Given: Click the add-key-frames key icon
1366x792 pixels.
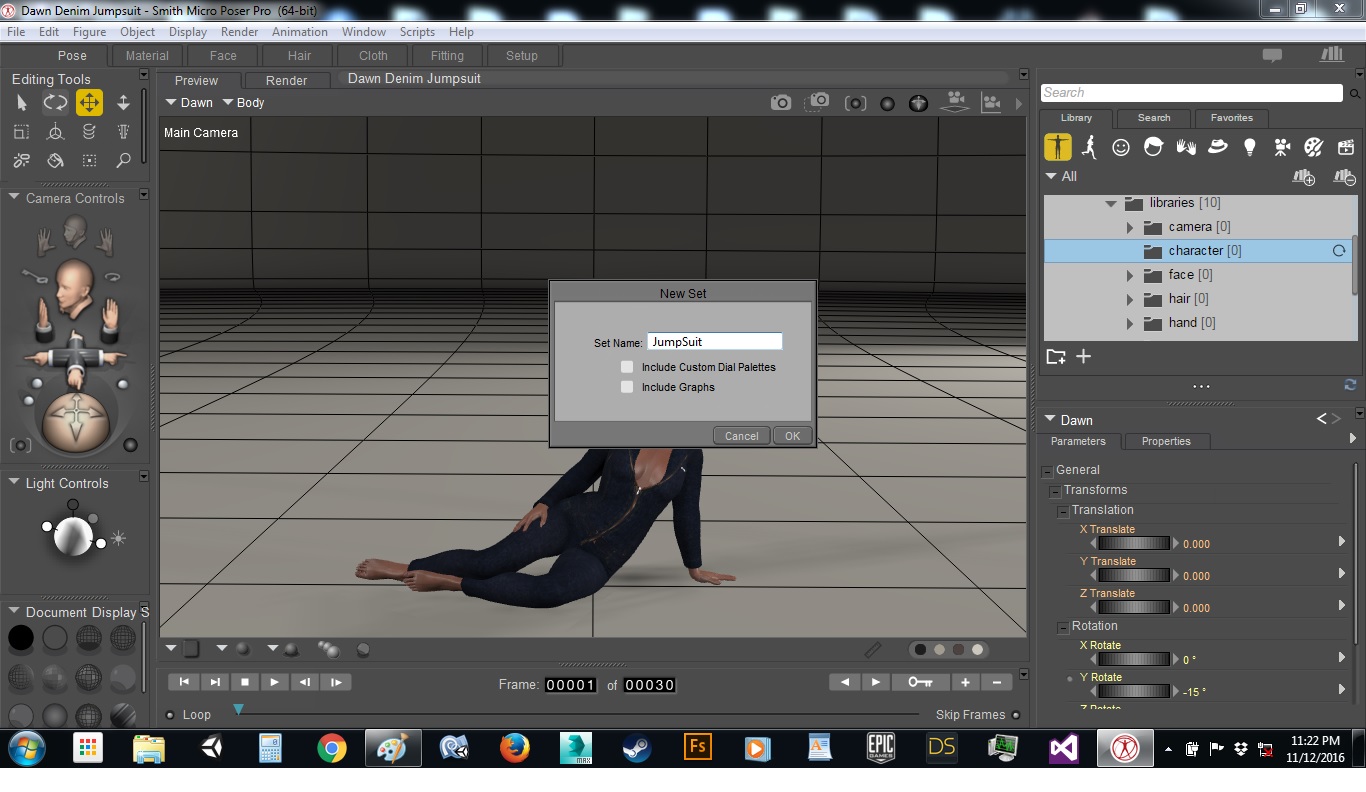Looking at the screenshot, I should [x=919, y=682].
